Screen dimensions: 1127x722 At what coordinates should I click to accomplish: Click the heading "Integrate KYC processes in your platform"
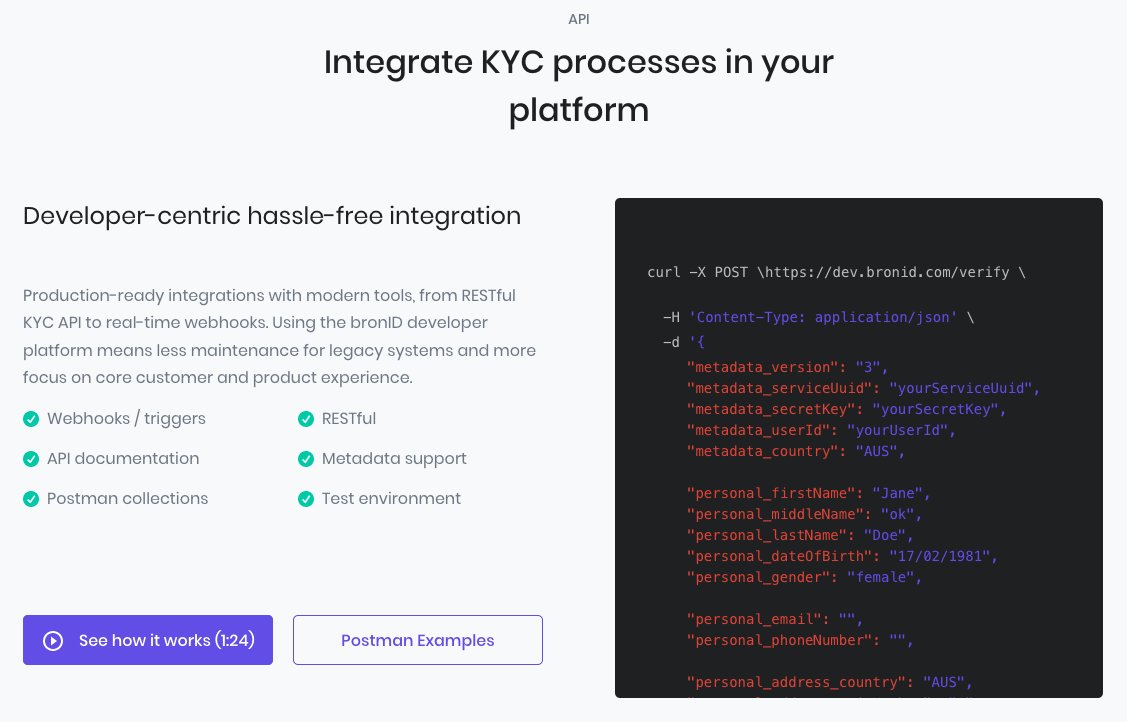tap(579, 85)
